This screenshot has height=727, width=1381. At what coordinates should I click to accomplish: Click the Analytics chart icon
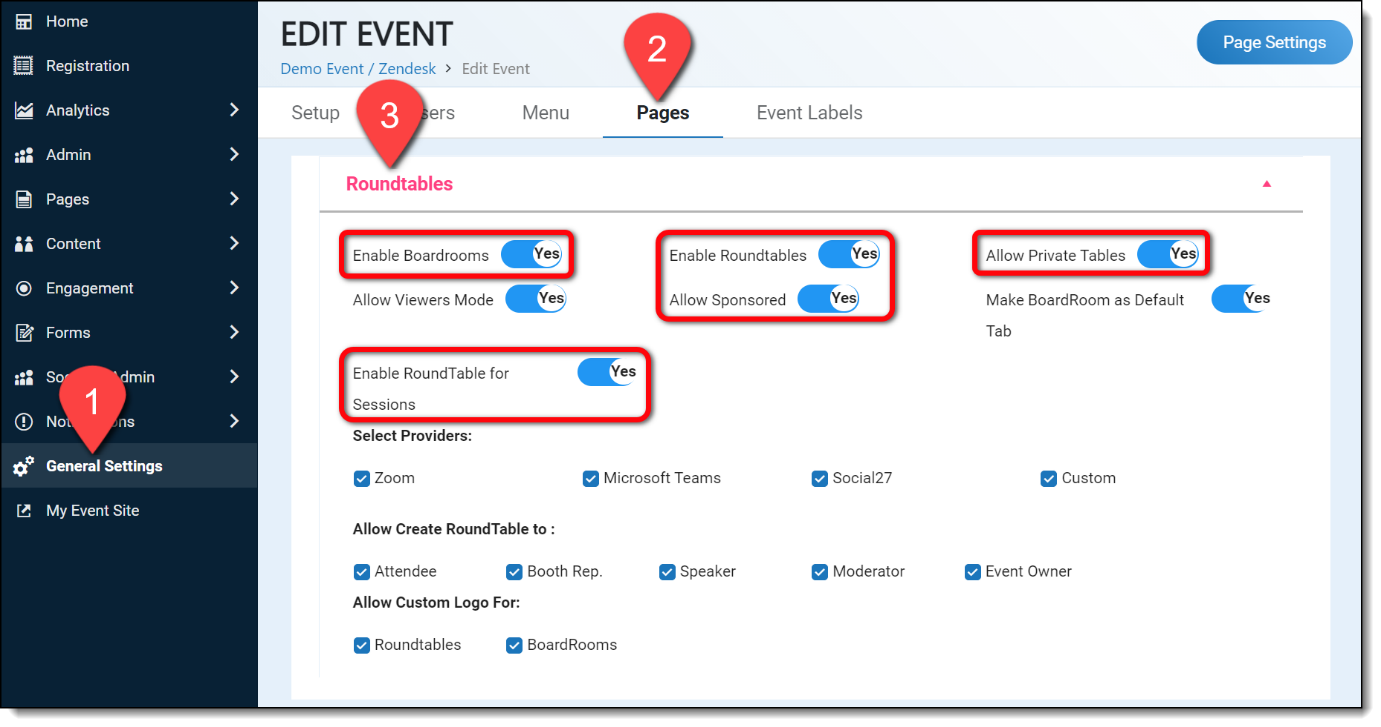tap(24, 111)
